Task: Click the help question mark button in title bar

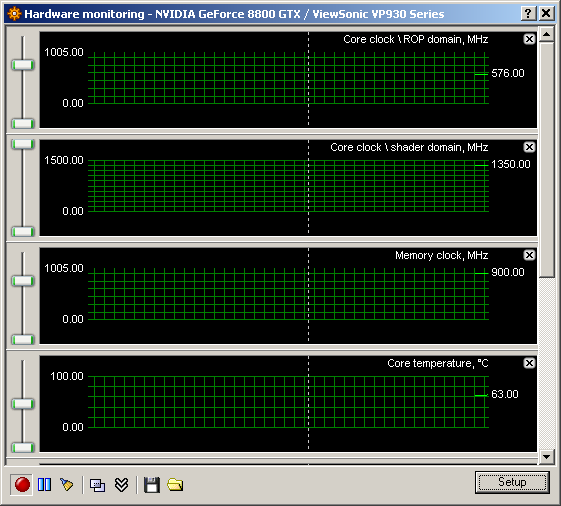Action: 528,14
